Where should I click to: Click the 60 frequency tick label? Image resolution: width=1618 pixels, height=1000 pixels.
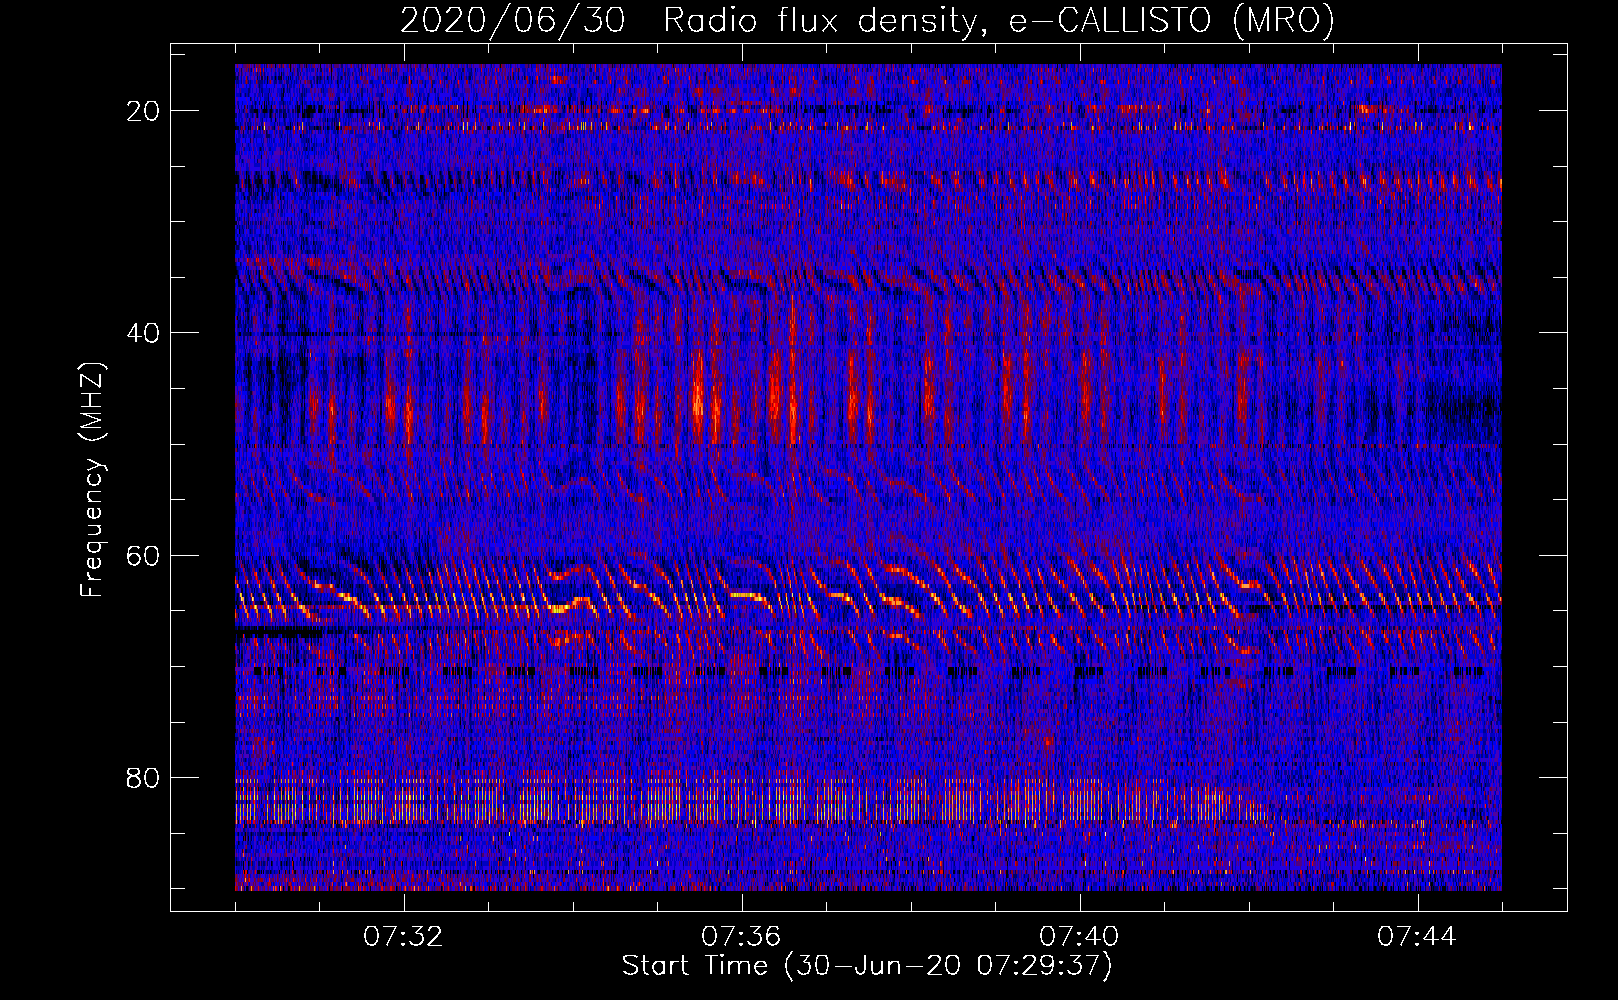[x=144, y=555]
